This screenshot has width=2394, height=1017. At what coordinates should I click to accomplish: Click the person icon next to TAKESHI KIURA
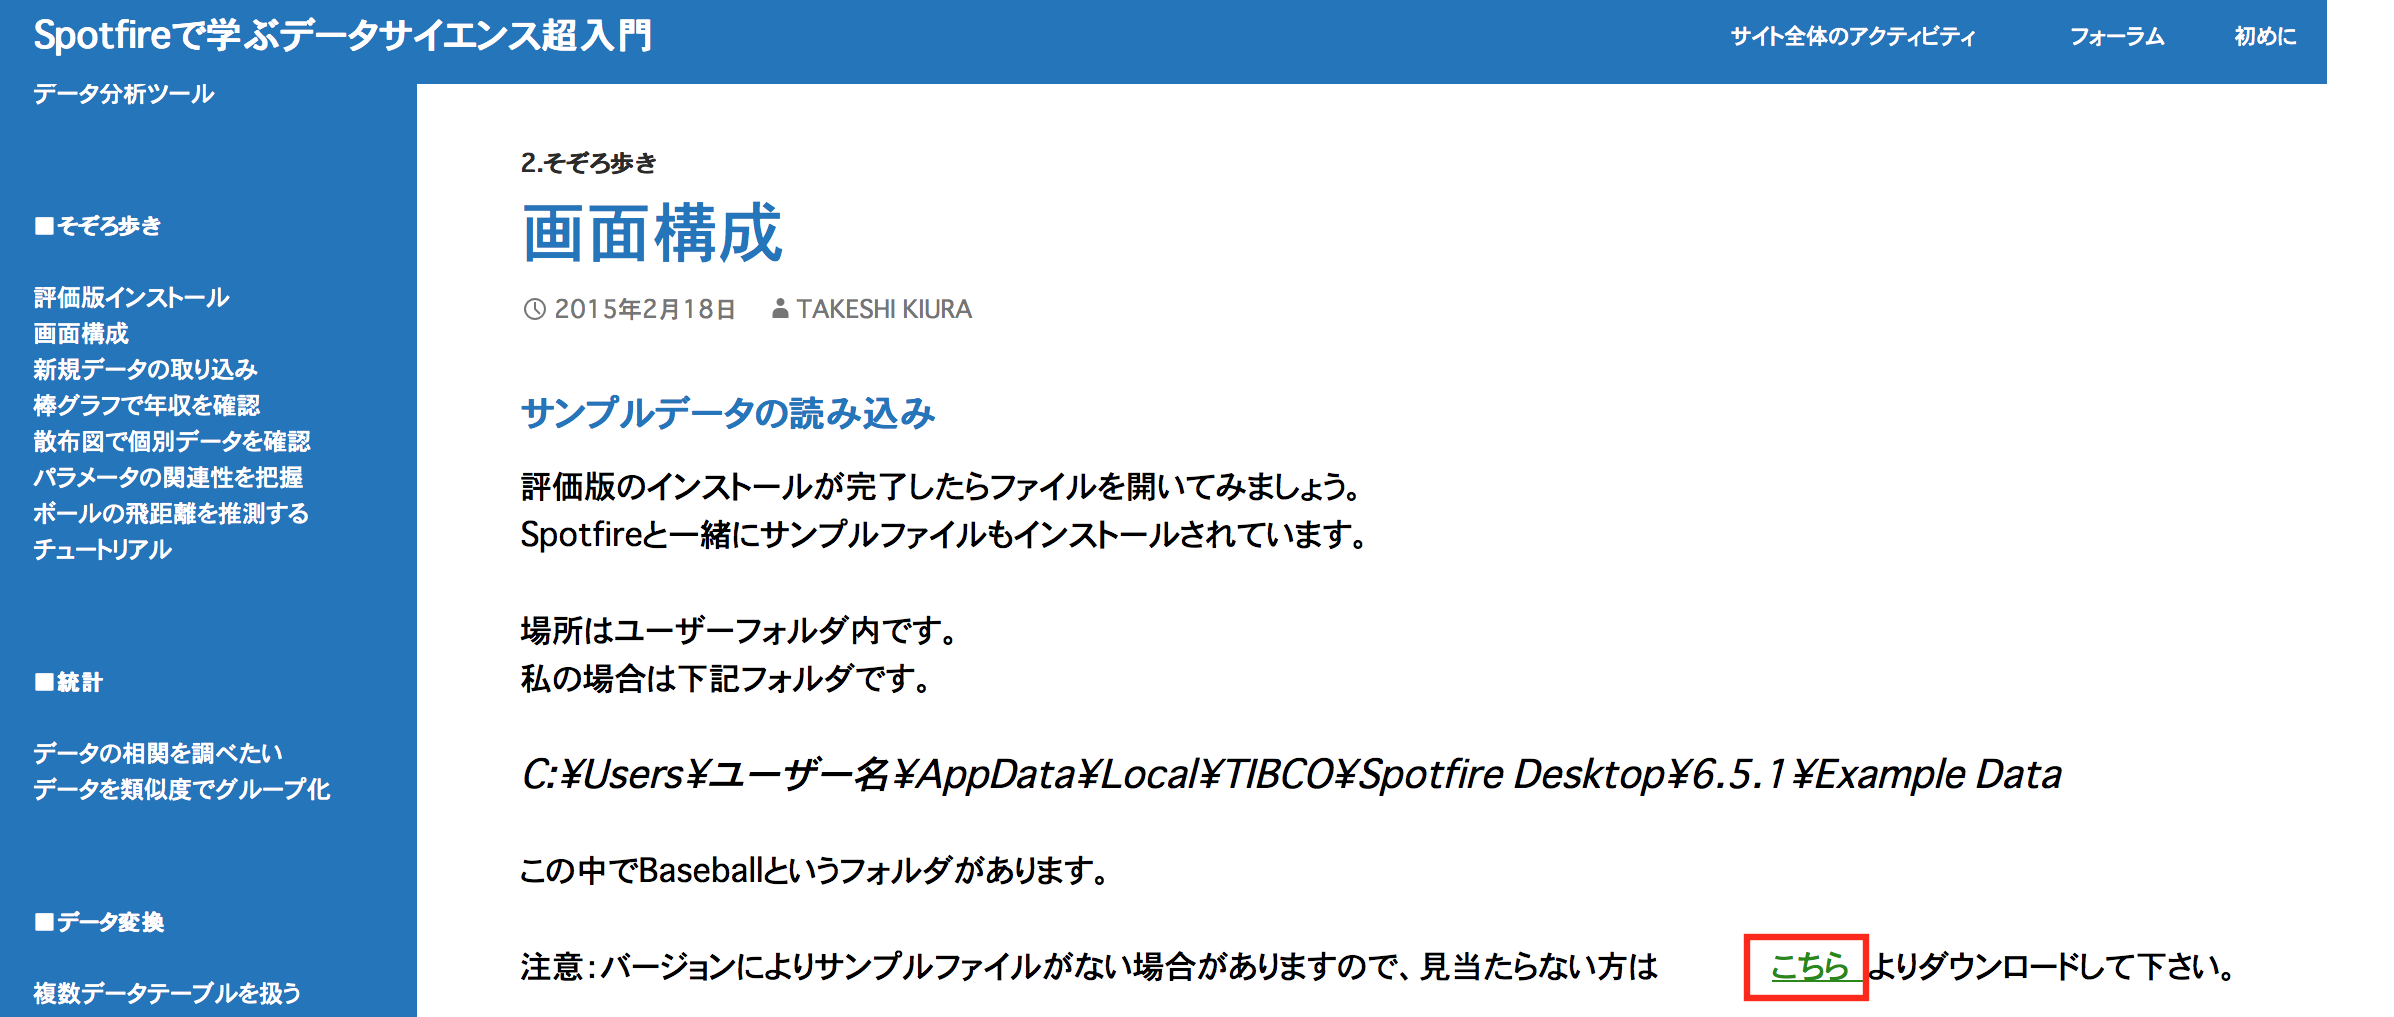[778, 310]
